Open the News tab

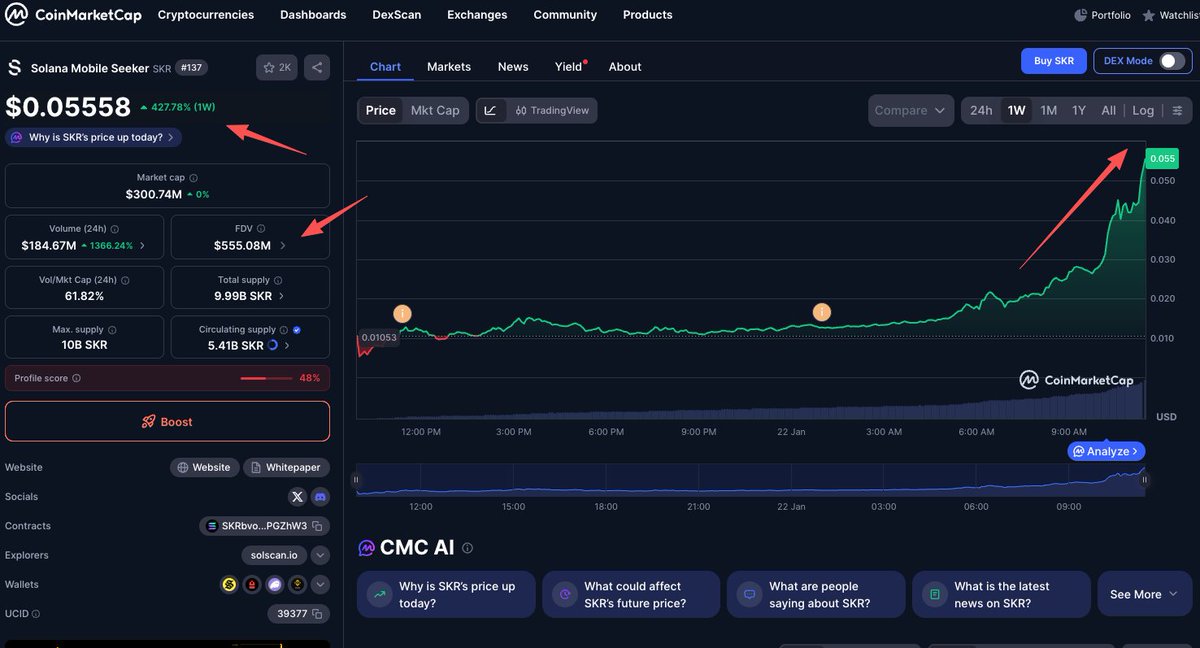click(513, 67)
